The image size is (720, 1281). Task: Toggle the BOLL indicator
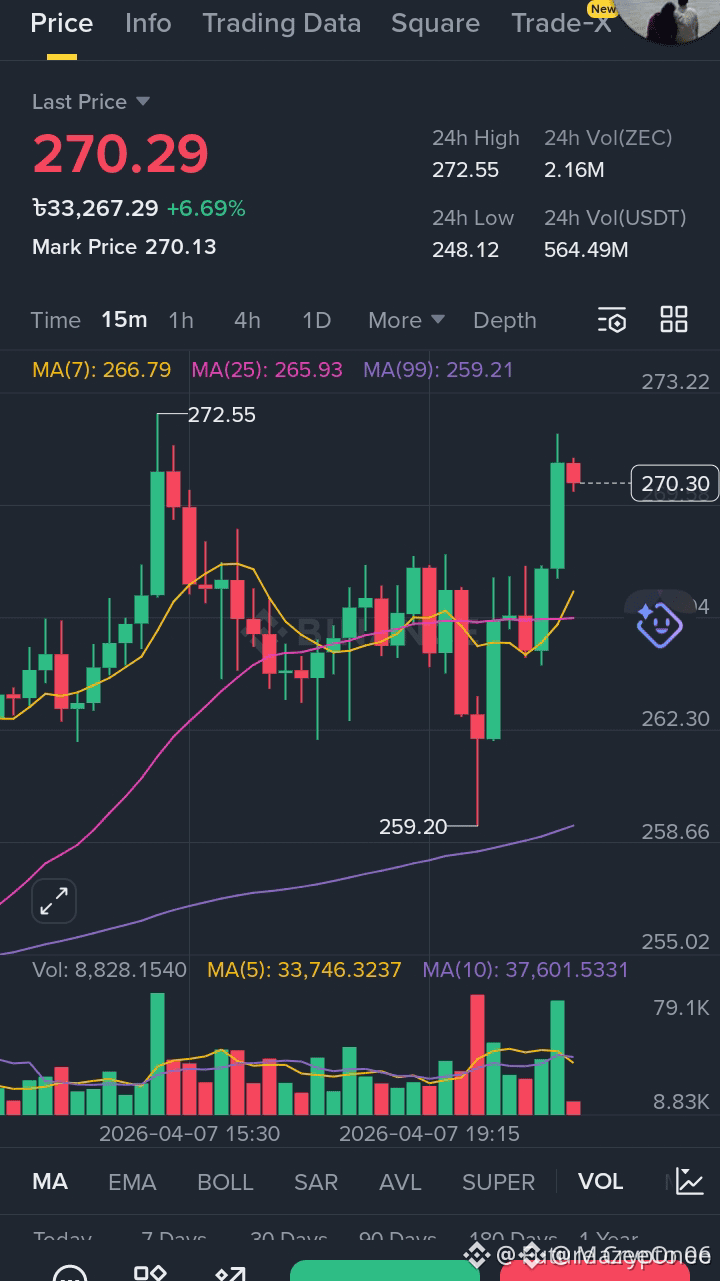click(x=225, y=1182)
